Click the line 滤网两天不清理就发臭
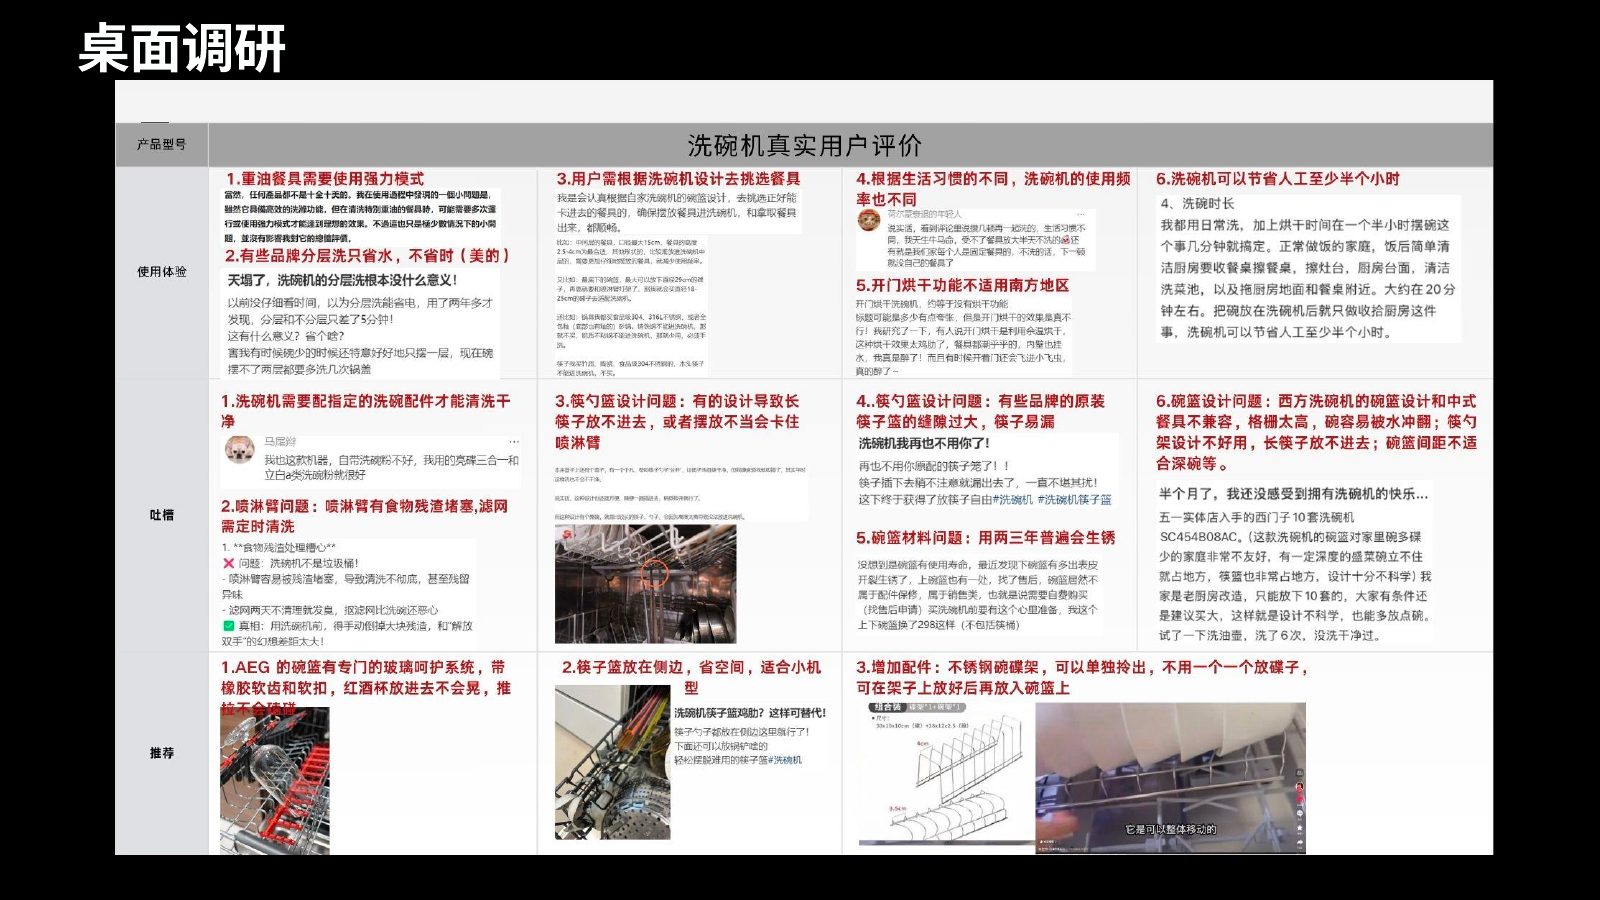 330,610
